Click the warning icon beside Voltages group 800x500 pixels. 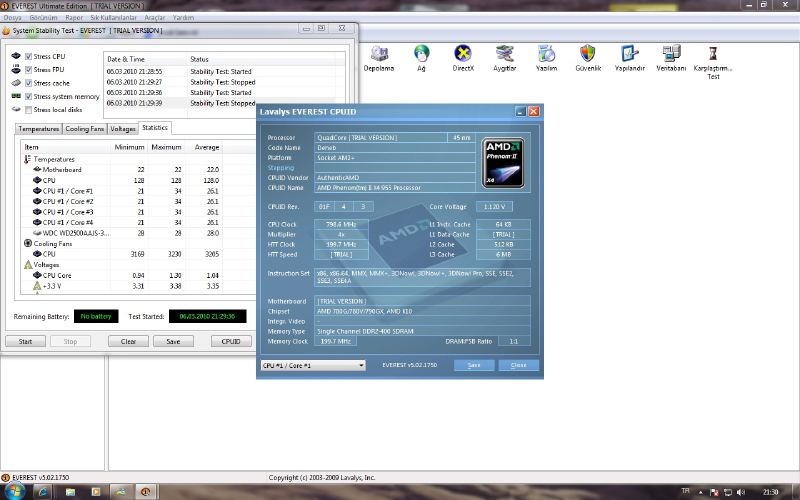[28, 265]
